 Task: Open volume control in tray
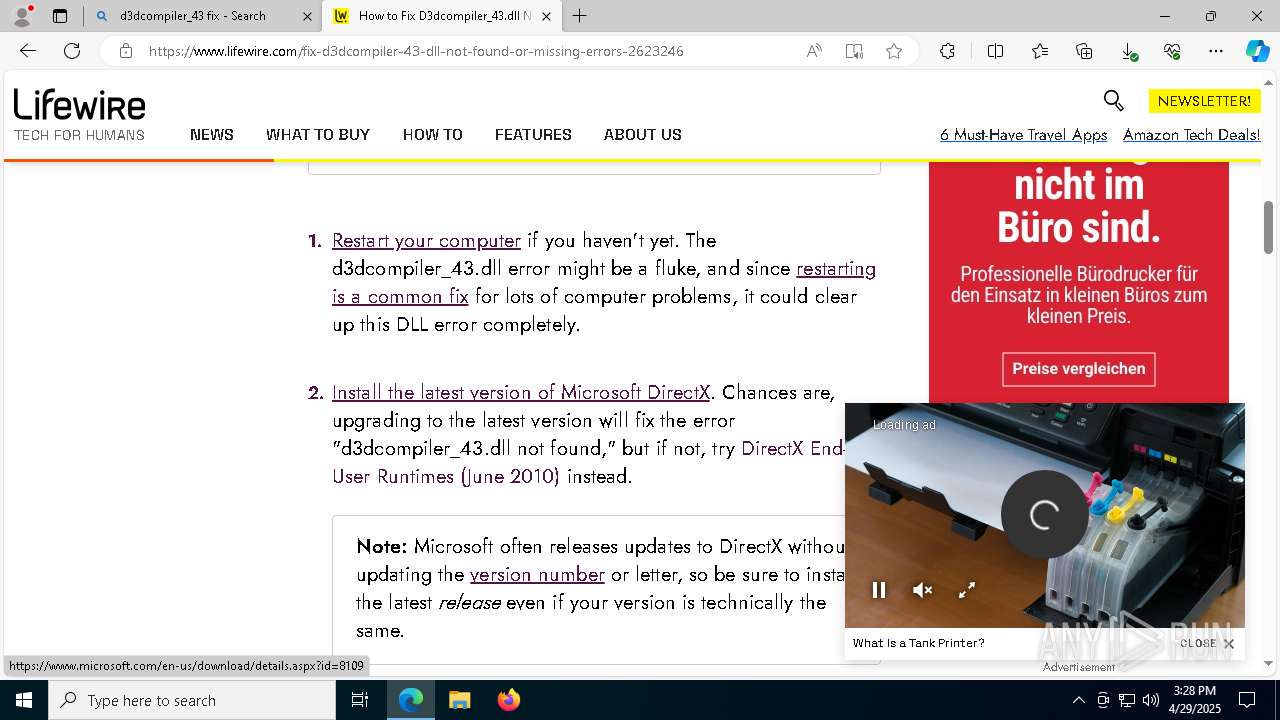[1151, 700]
